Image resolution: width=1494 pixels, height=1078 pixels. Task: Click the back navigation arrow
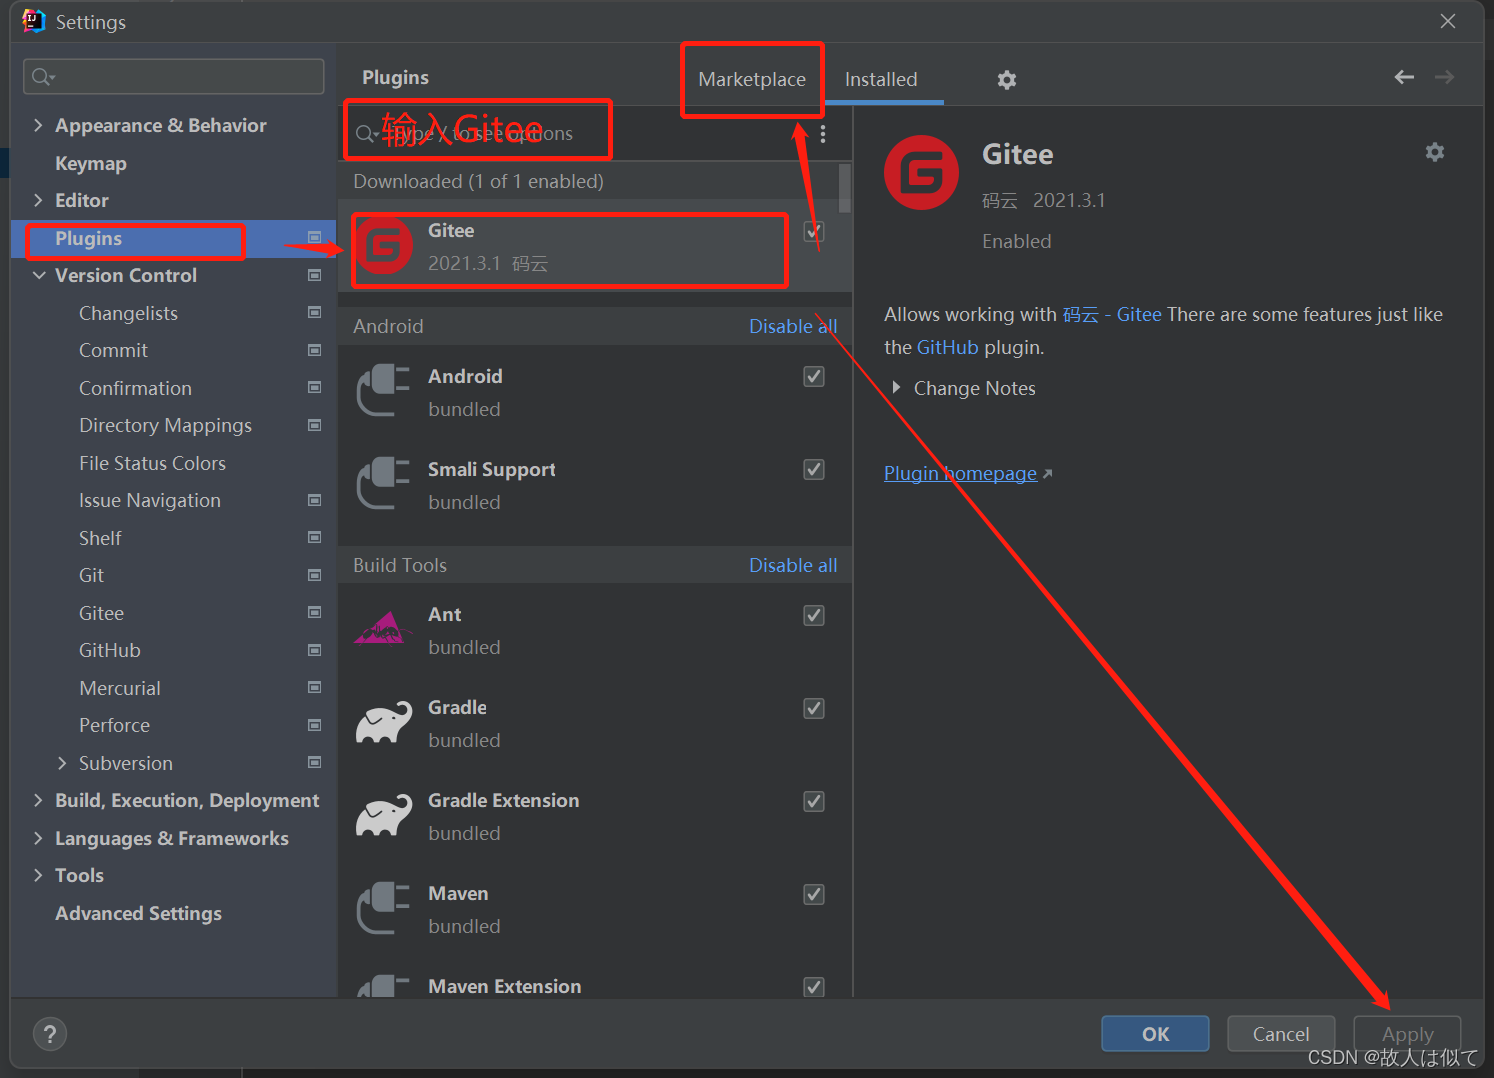click(1404, 77)
